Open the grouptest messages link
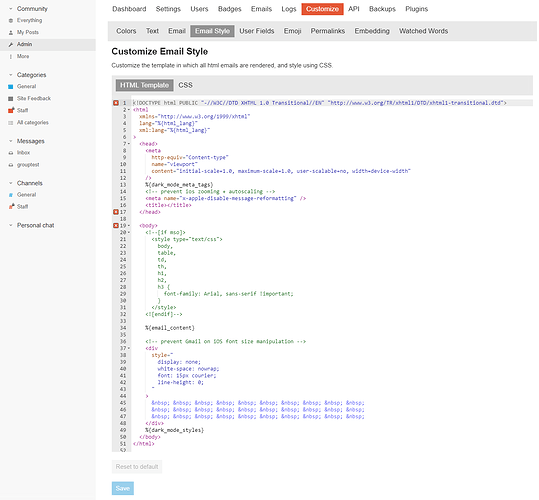The height and width of the screenshot is (500, 539). [28, 165]
